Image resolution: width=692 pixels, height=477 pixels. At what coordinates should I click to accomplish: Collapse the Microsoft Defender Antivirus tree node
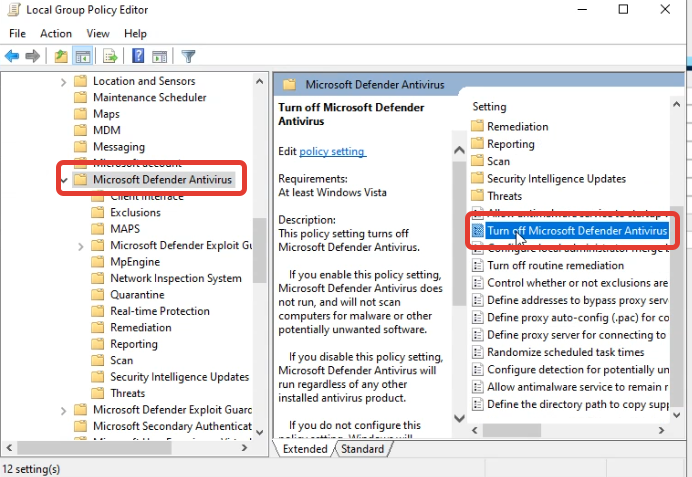64,180
